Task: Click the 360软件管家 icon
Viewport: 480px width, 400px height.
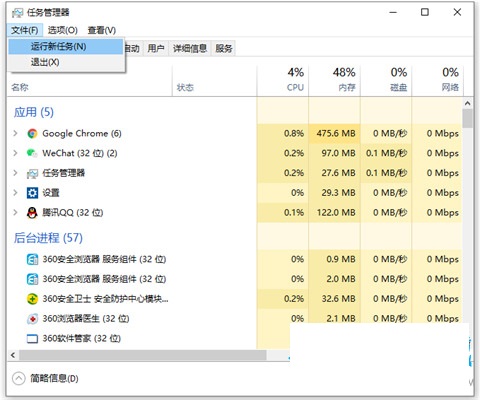Action: click(x=32, y=339)
